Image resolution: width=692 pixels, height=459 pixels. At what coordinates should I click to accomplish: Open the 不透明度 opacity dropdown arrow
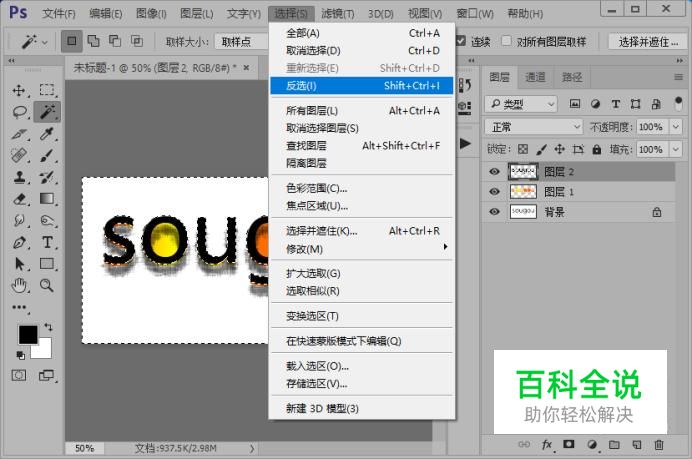point(676,127)
